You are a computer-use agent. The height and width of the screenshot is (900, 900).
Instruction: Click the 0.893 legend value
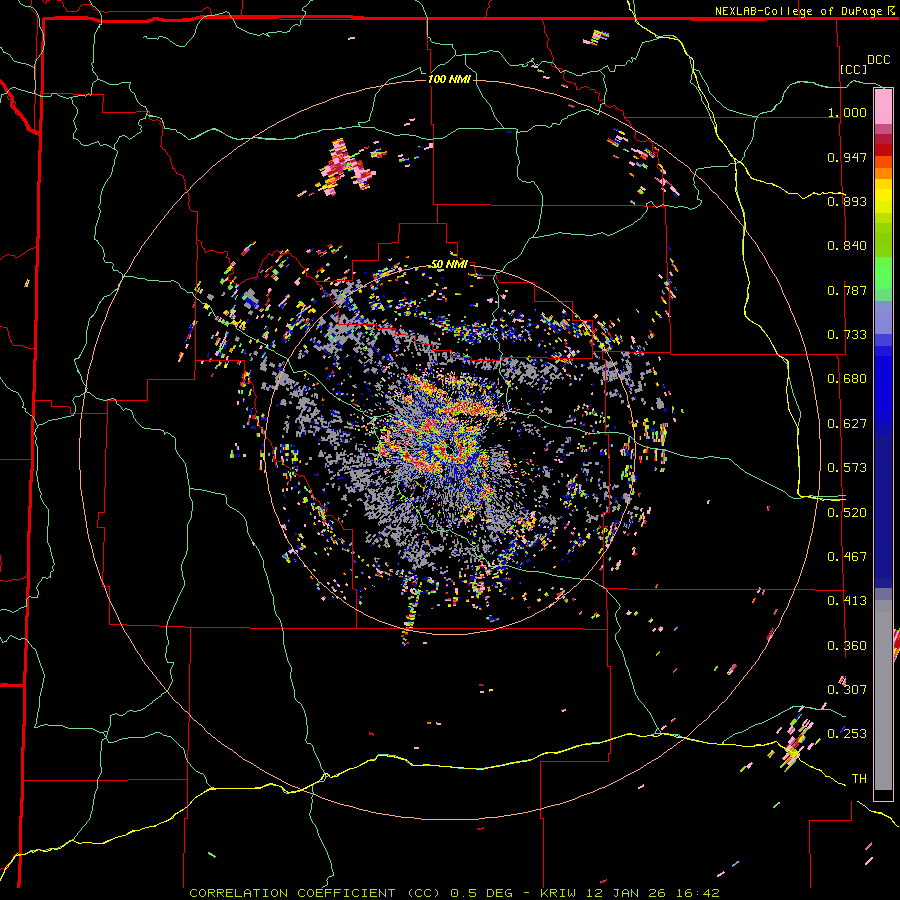click(x=847, y=201)
